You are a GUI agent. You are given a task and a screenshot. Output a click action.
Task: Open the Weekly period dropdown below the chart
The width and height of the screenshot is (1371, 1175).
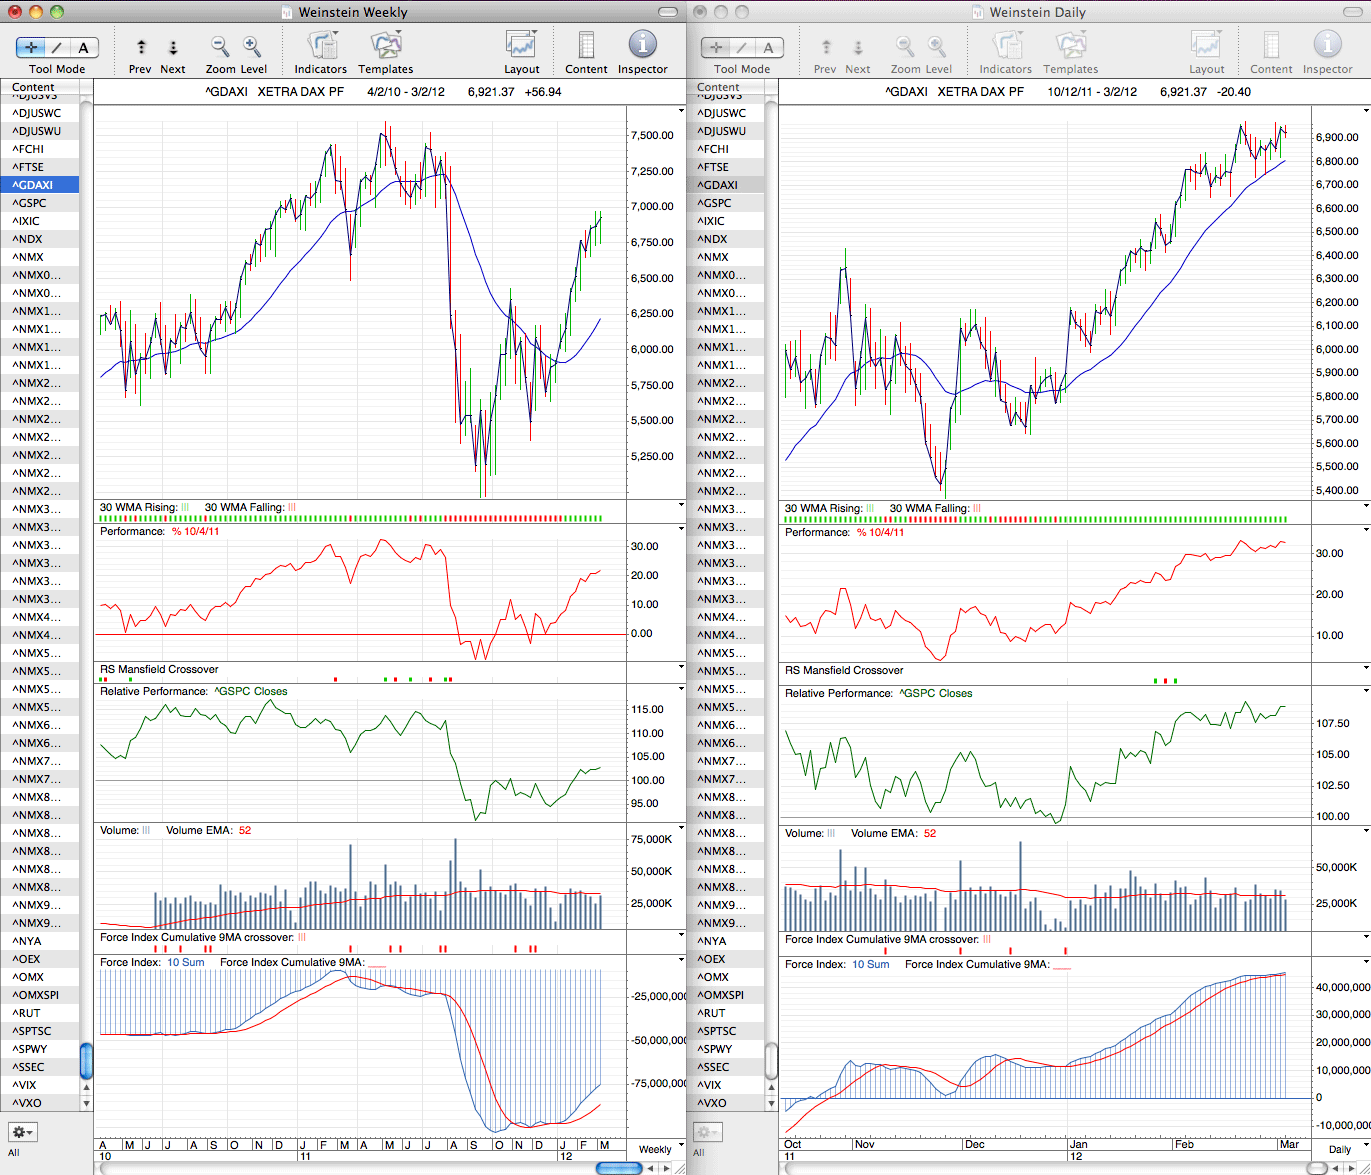tap(658, 1149)
